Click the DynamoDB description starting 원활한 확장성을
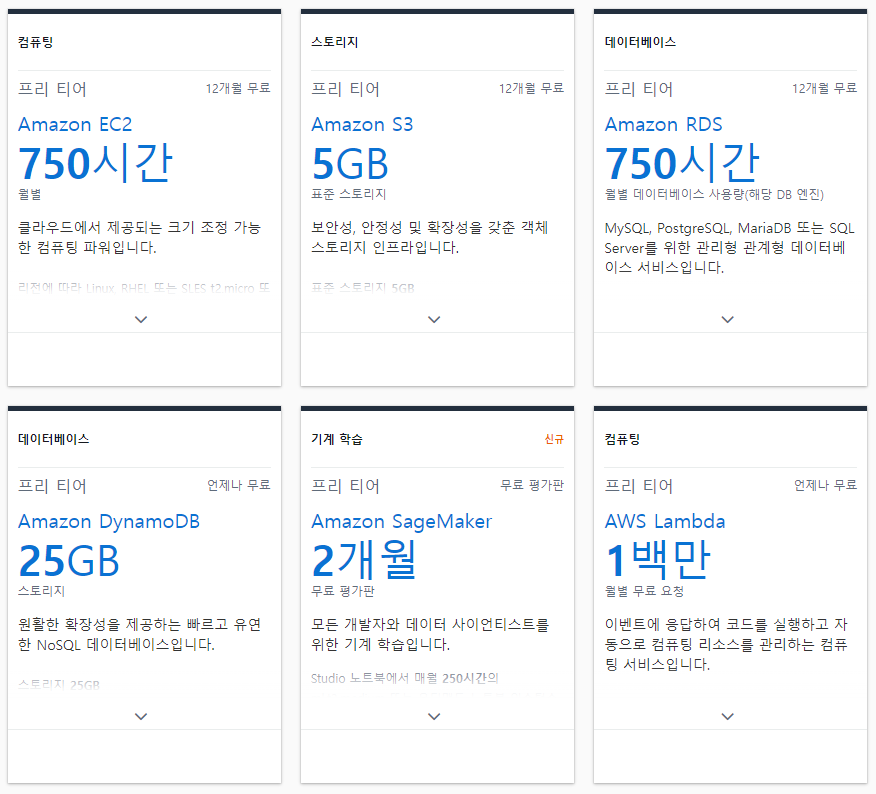This screenshot has width=876, height=794. click(140, 634)
